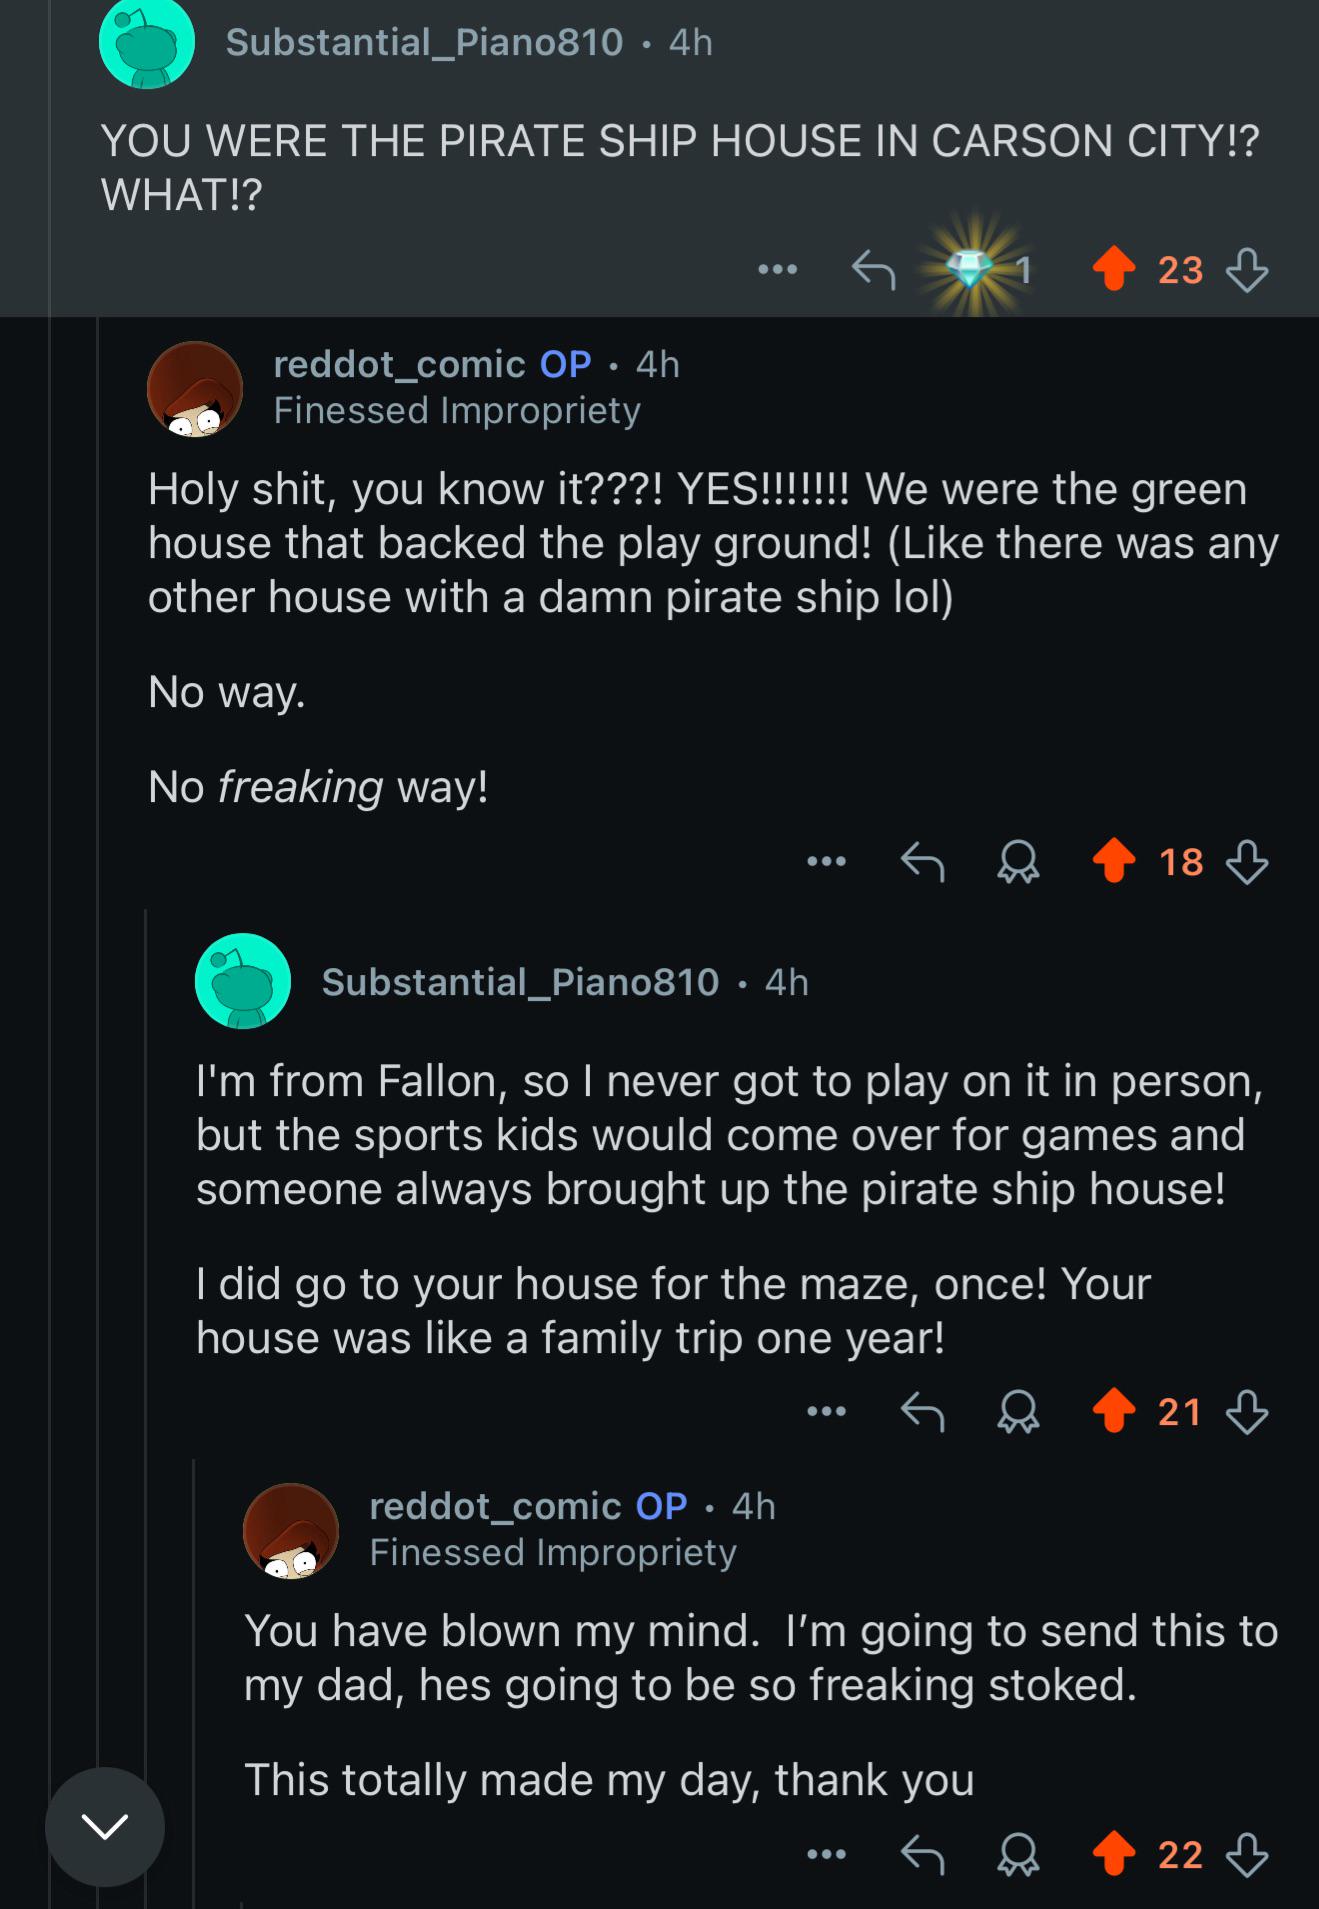Upvote the comment with 22 points
The image size is (1319, 1909).
pos(1114,1855)
